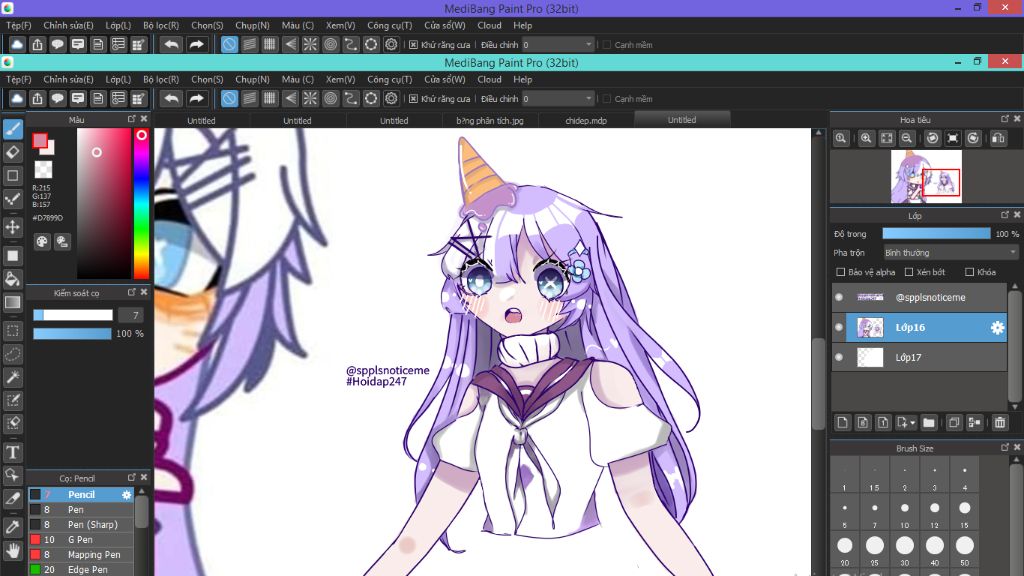
Task: Open Pencil brush settings gear
Action: pos(127,495)
